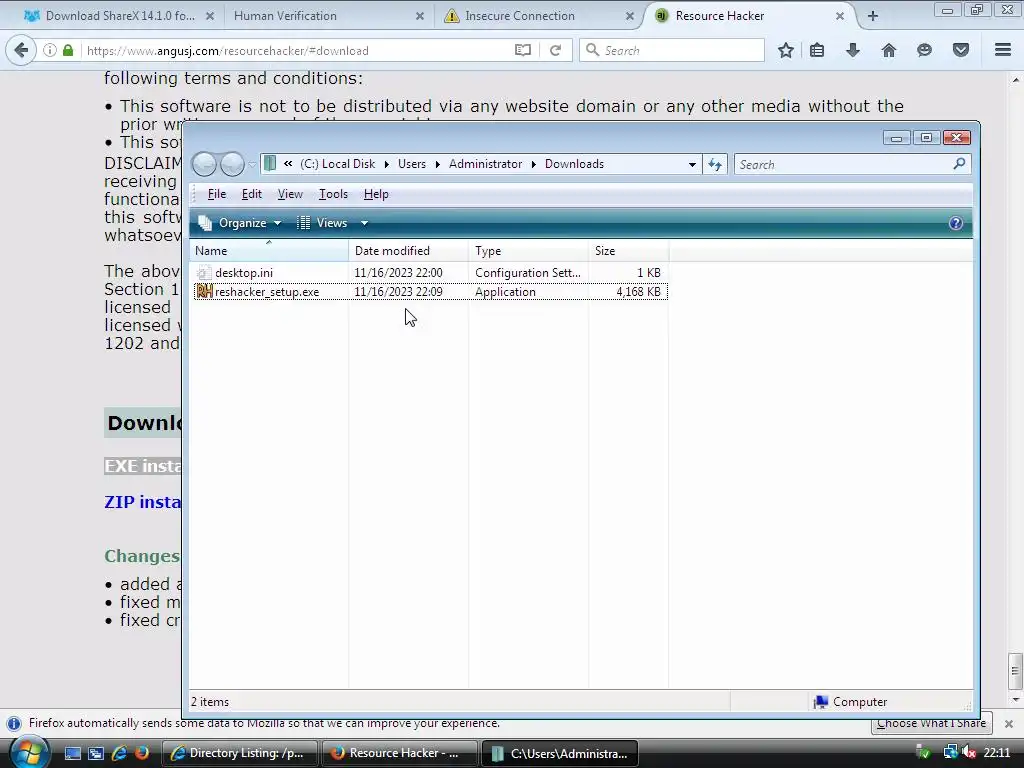The height and width of the screenshot is (768, 1024).
Task: Expand arrow after Administrator breadcrumb
Action: click(534, 165)
